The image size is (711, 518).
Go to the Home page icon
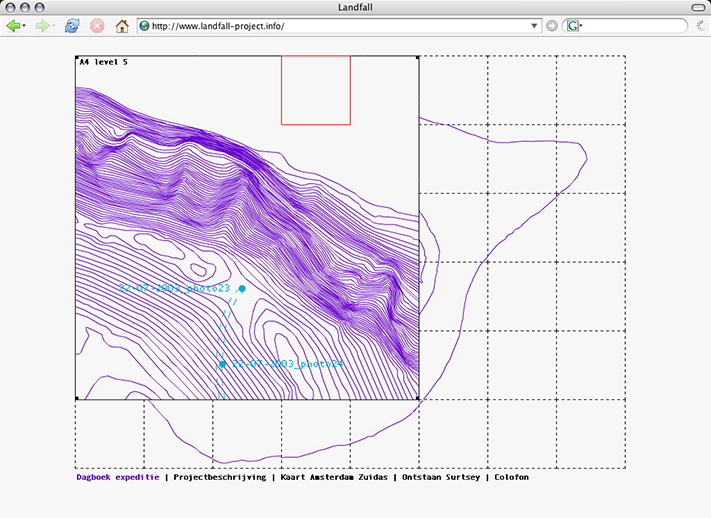coord(122,26)
